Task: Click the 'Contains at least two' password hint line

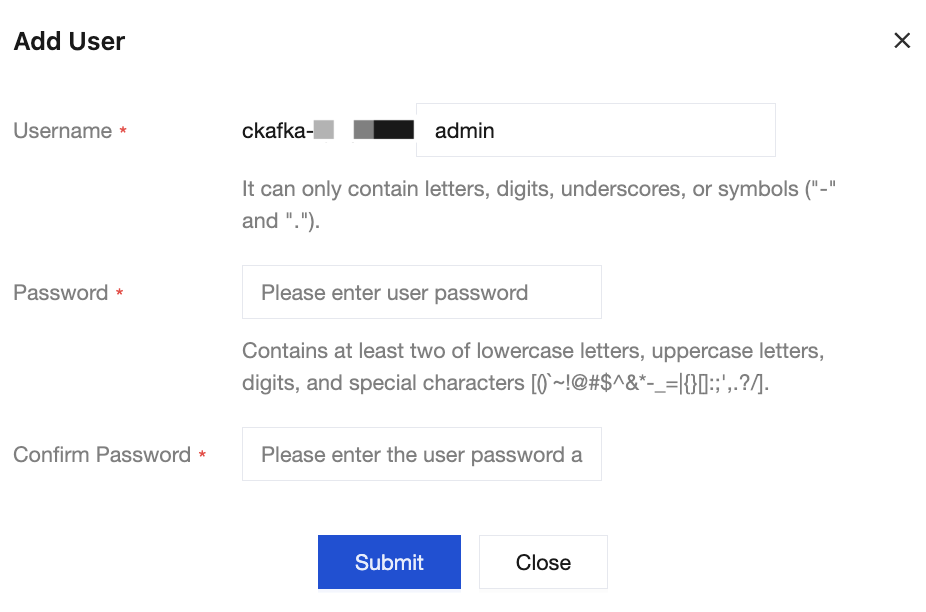Action: tap(532, 352)
